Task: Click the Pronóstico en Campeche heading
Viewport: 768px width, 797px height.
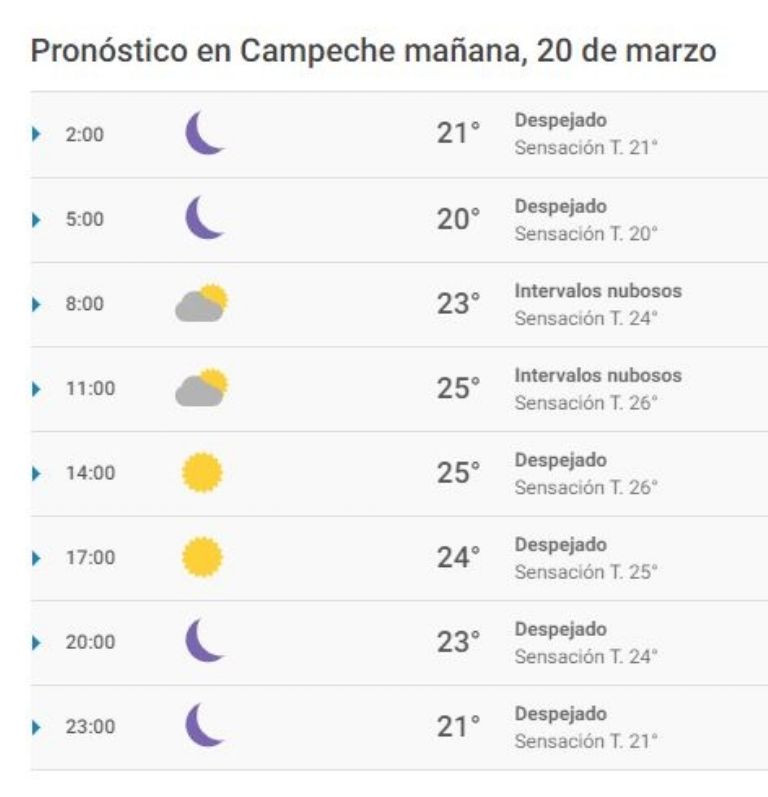Action: [373, 51]
